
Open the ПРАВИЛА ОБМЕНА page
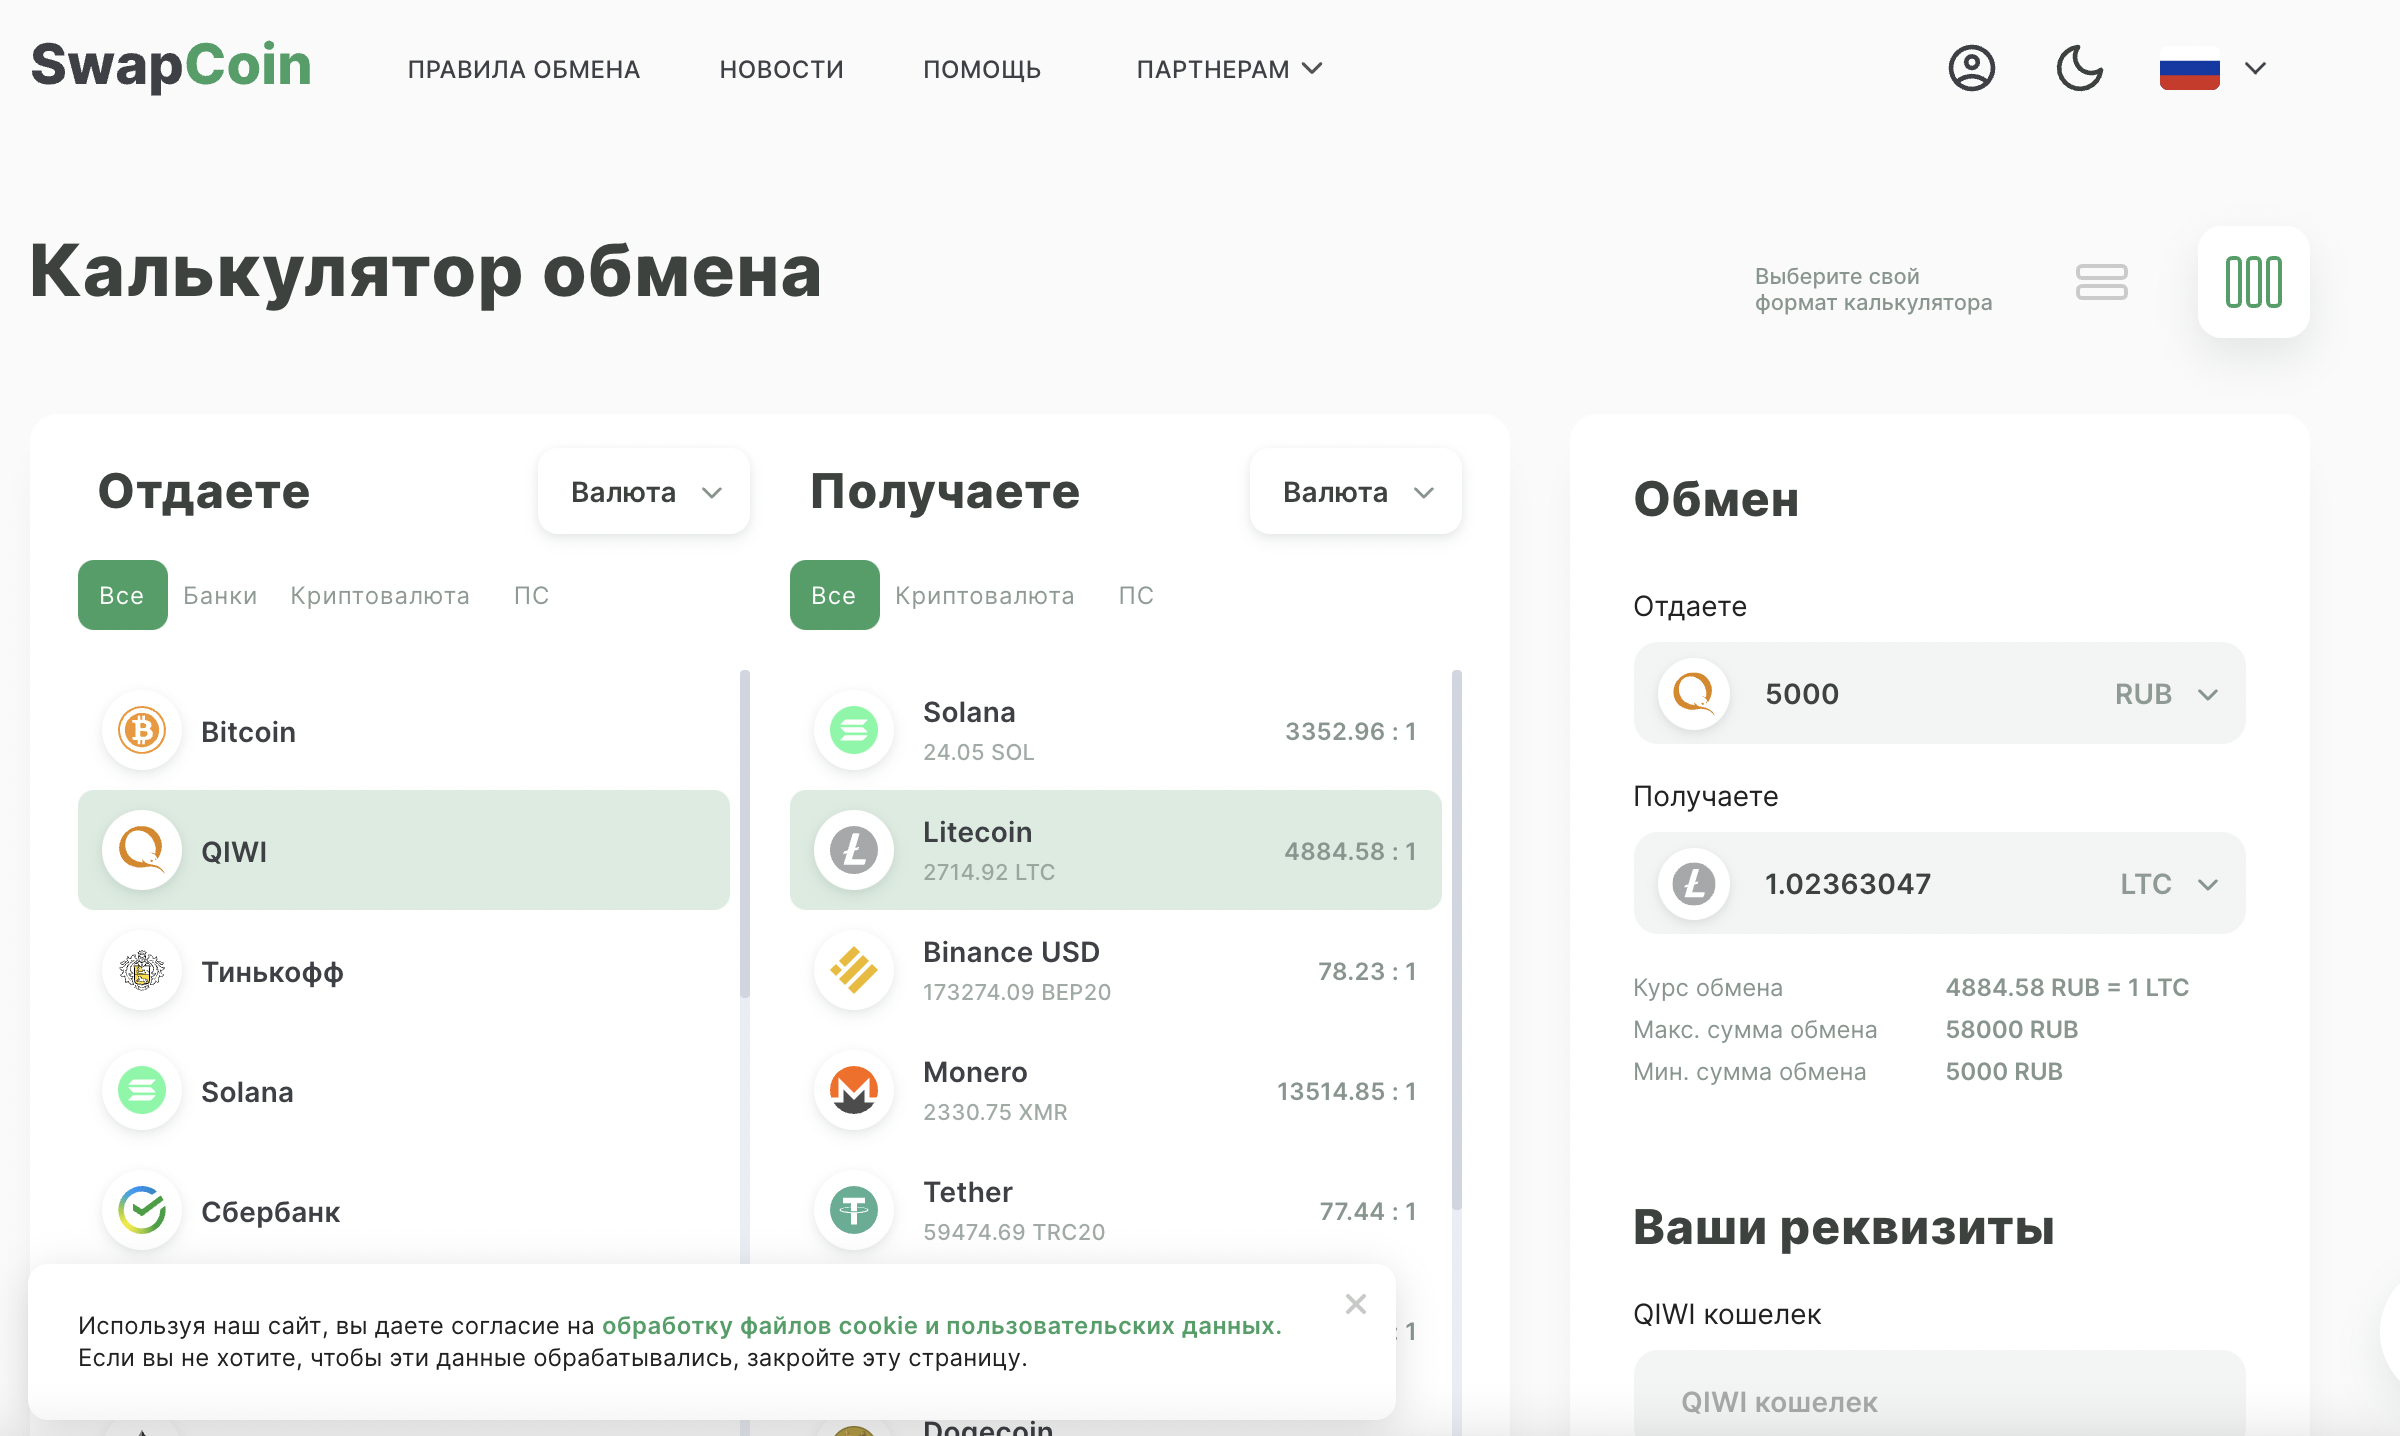pos(524,69)
